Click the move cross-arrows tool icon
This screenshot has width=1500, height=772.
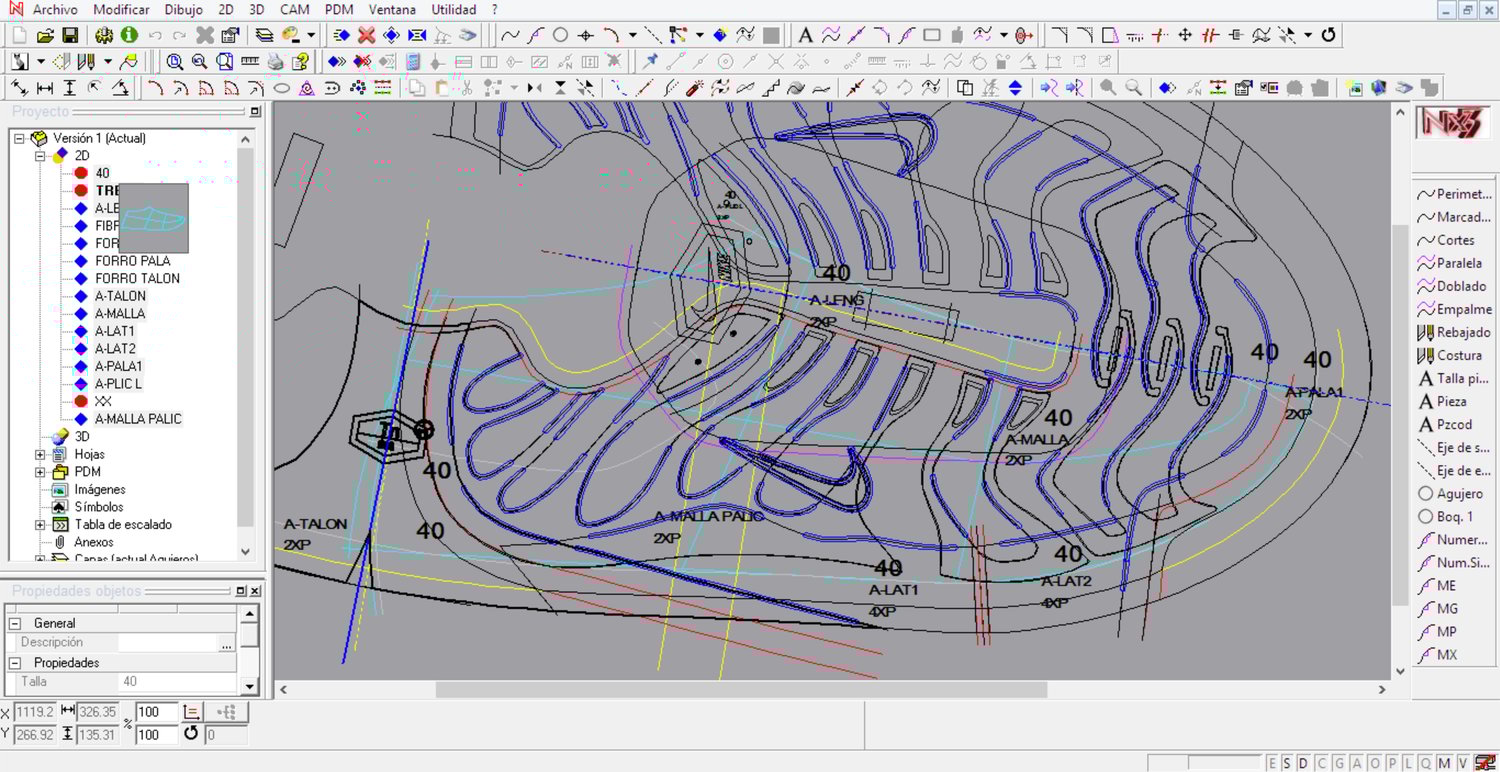[x=1185, y=35]
